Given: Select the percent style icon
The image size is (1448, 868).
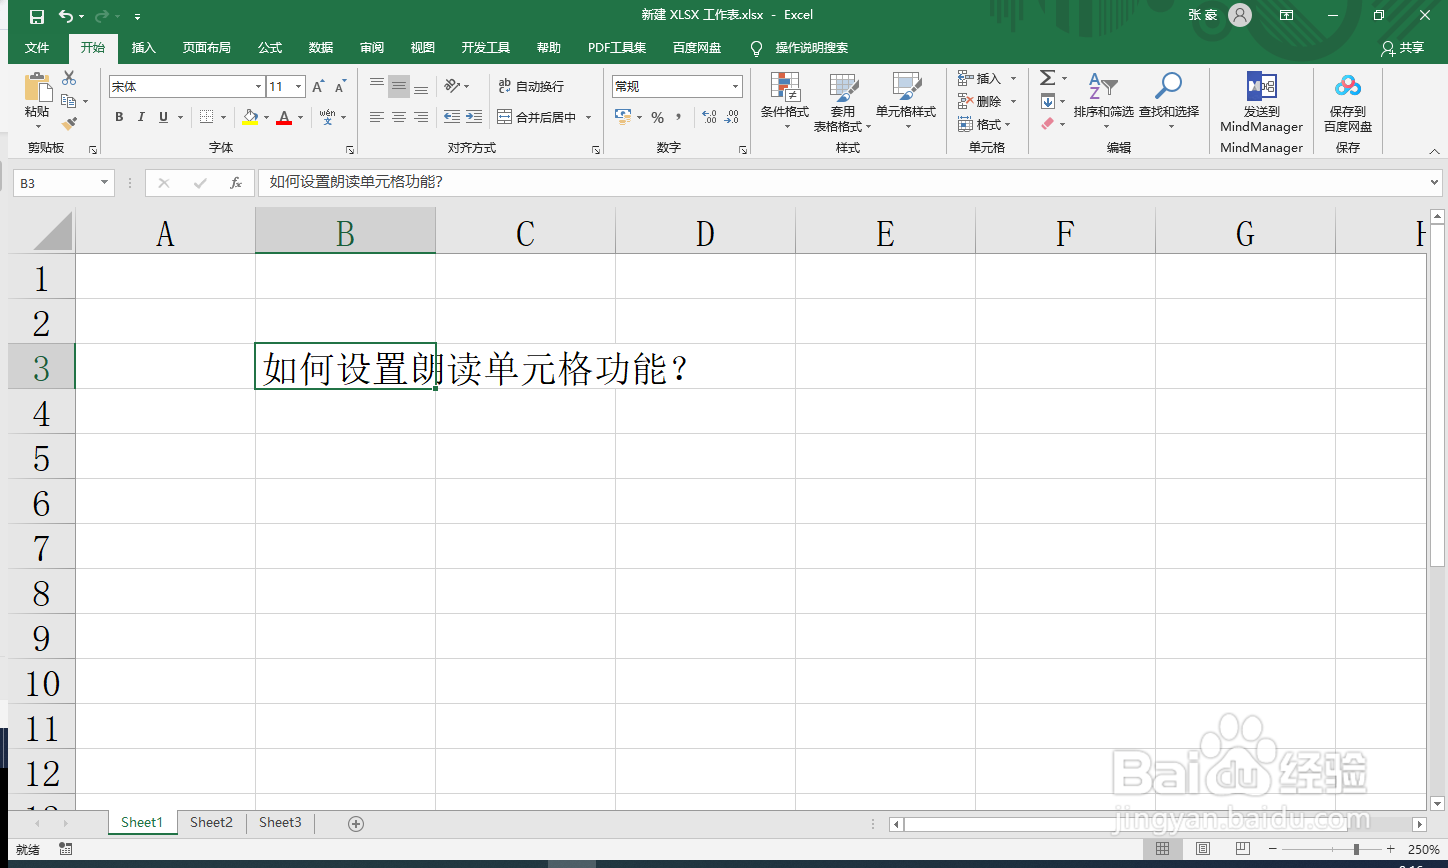Looking at the screenshot, I should coord(656,117).
